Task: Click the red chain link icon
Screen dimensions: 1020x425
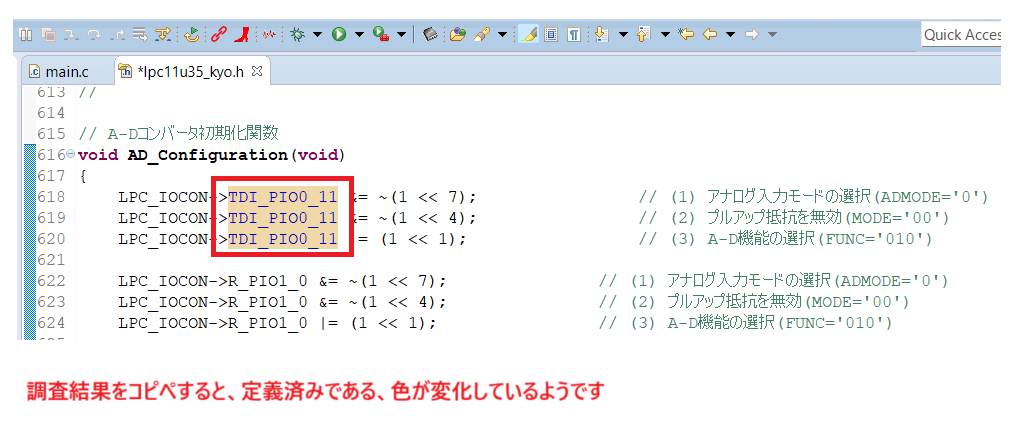Action: 218,34
